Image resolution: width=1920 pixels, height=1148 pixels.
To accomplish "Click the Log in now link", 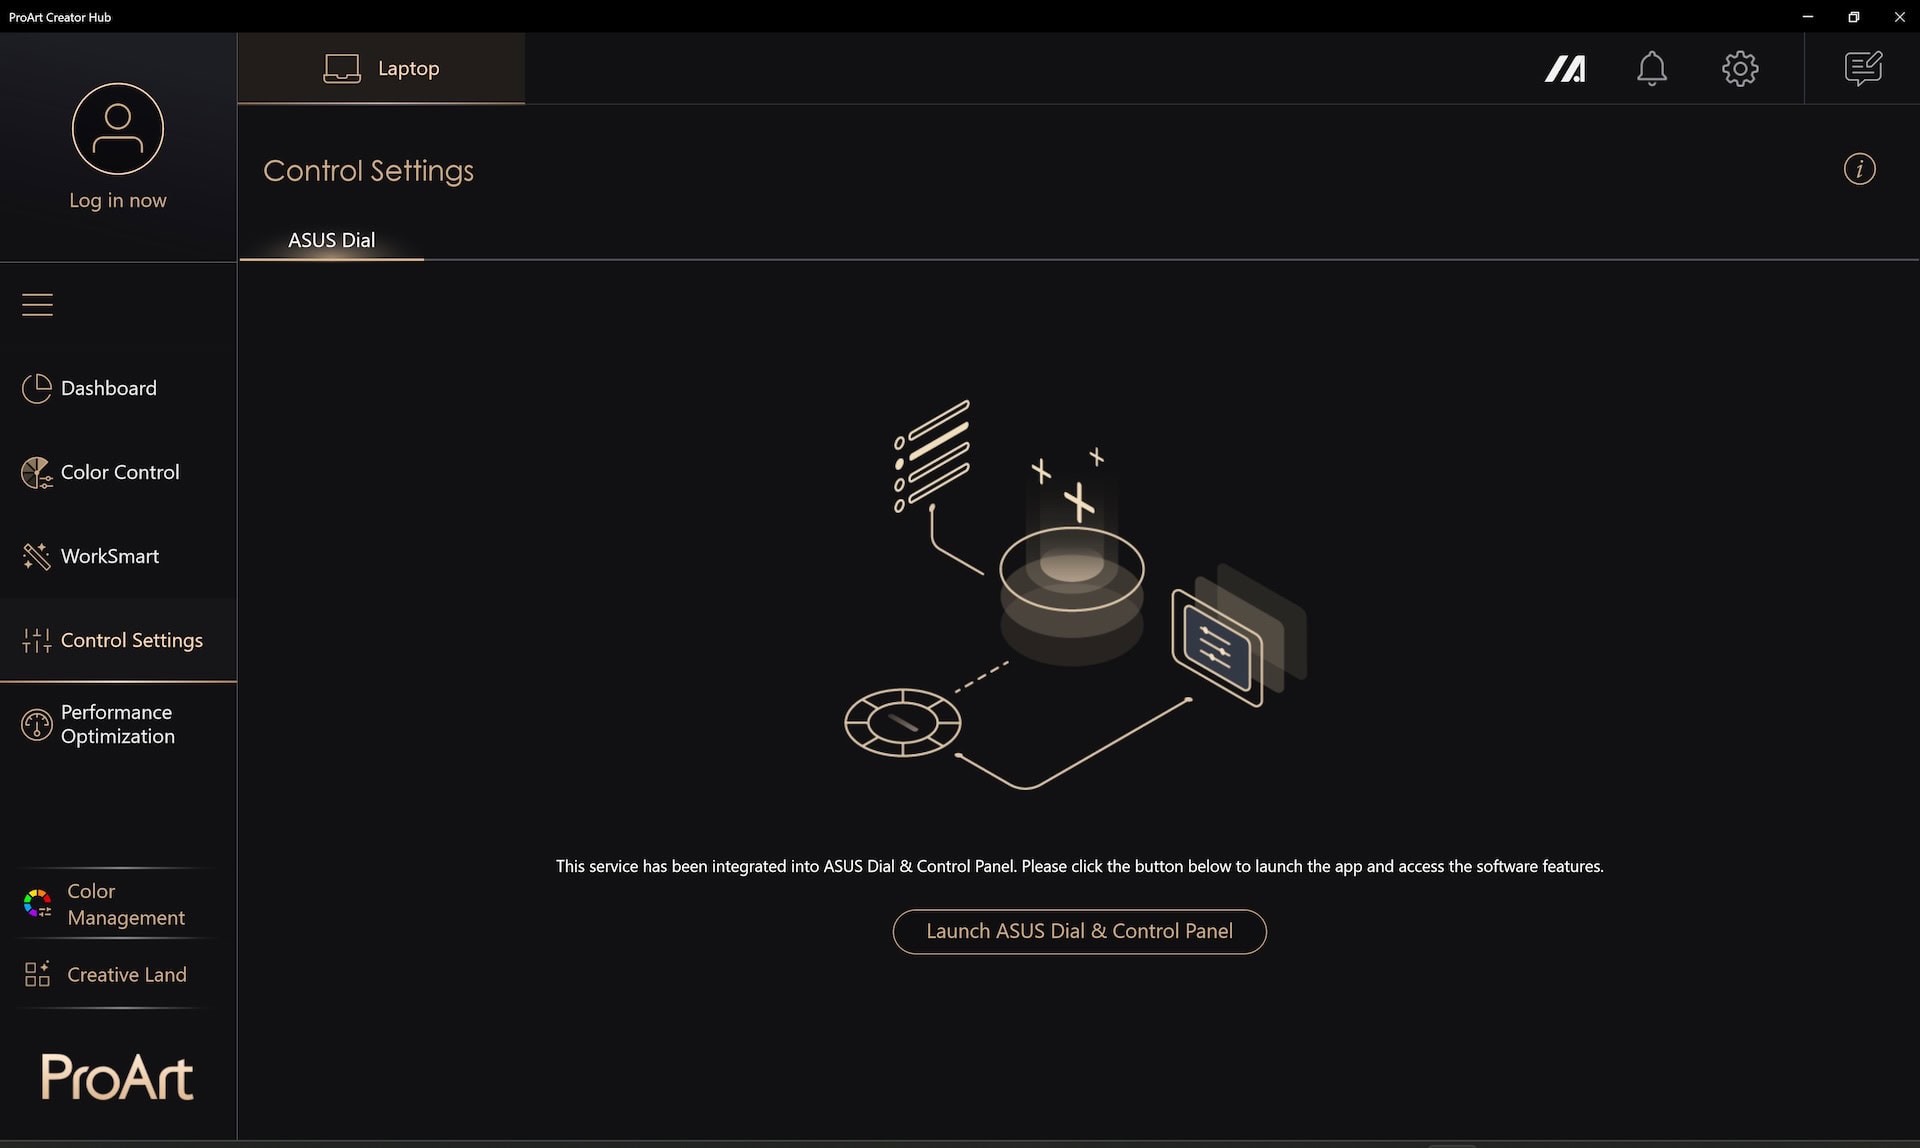I will pos(118,200).
